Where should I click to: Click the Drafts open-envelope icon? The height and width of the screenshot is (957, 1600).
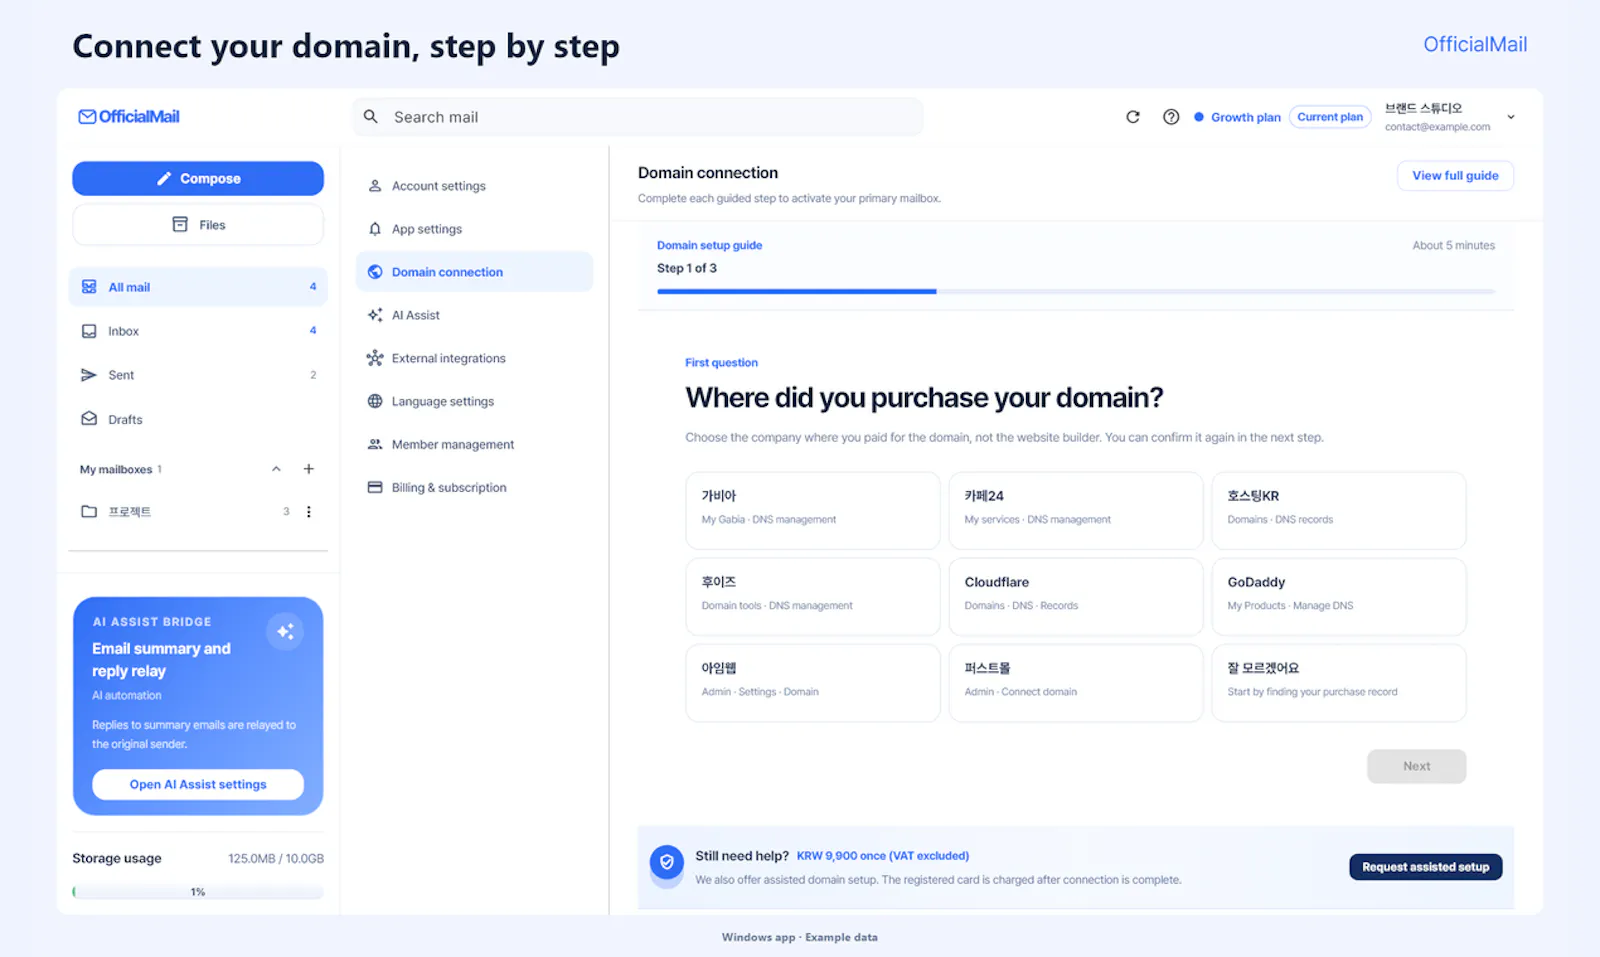tap(89, 419)
